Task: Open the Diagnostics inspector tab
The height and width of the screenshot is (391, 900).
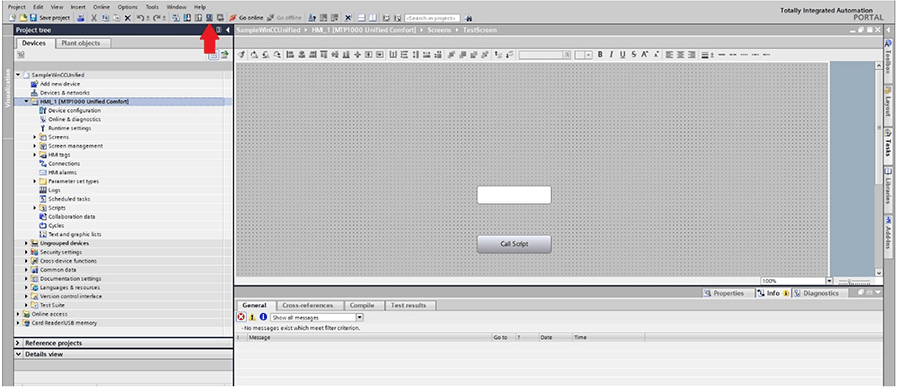Action: 816,293
